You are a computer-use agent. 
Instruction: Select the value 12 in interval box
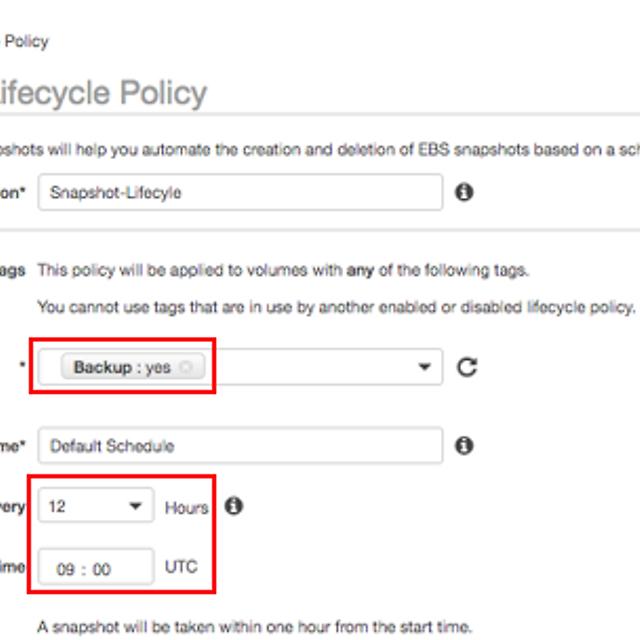point(58,507)
